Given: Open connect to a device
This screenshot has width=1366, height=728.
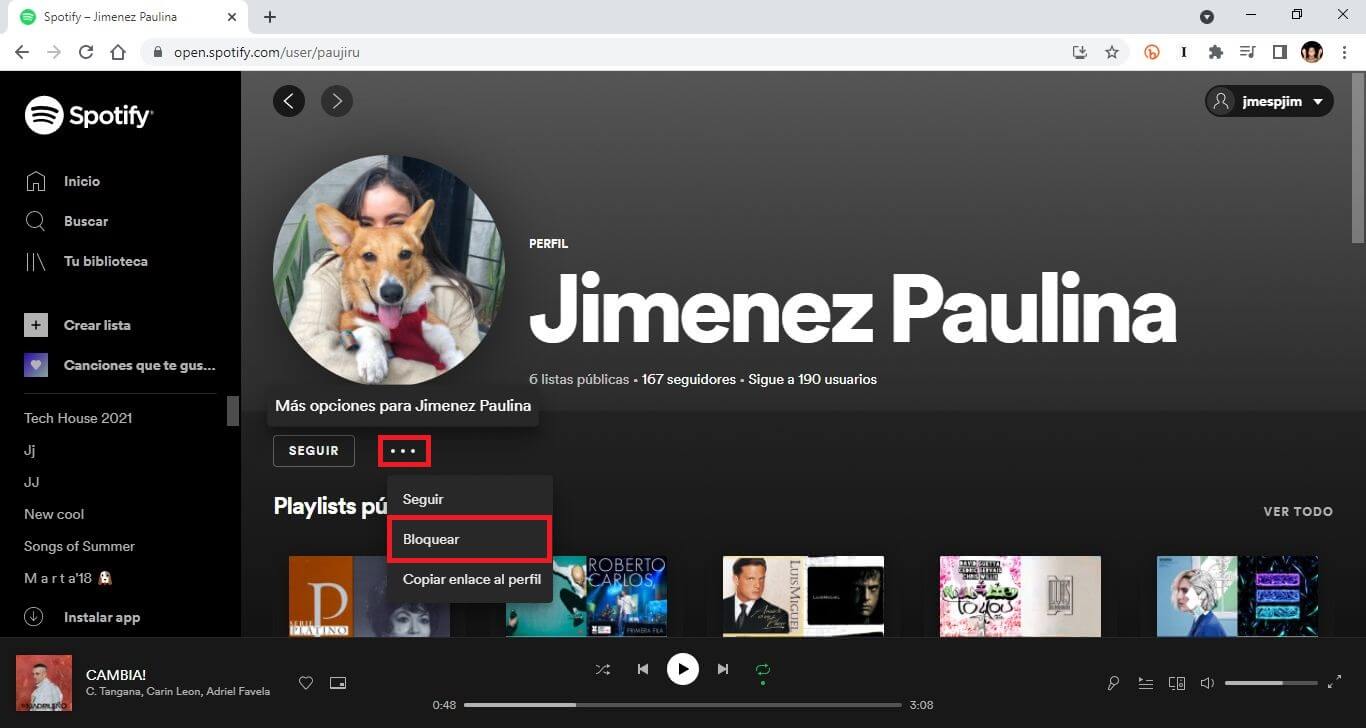Looking at the screenshot, I should (1177, 683).
